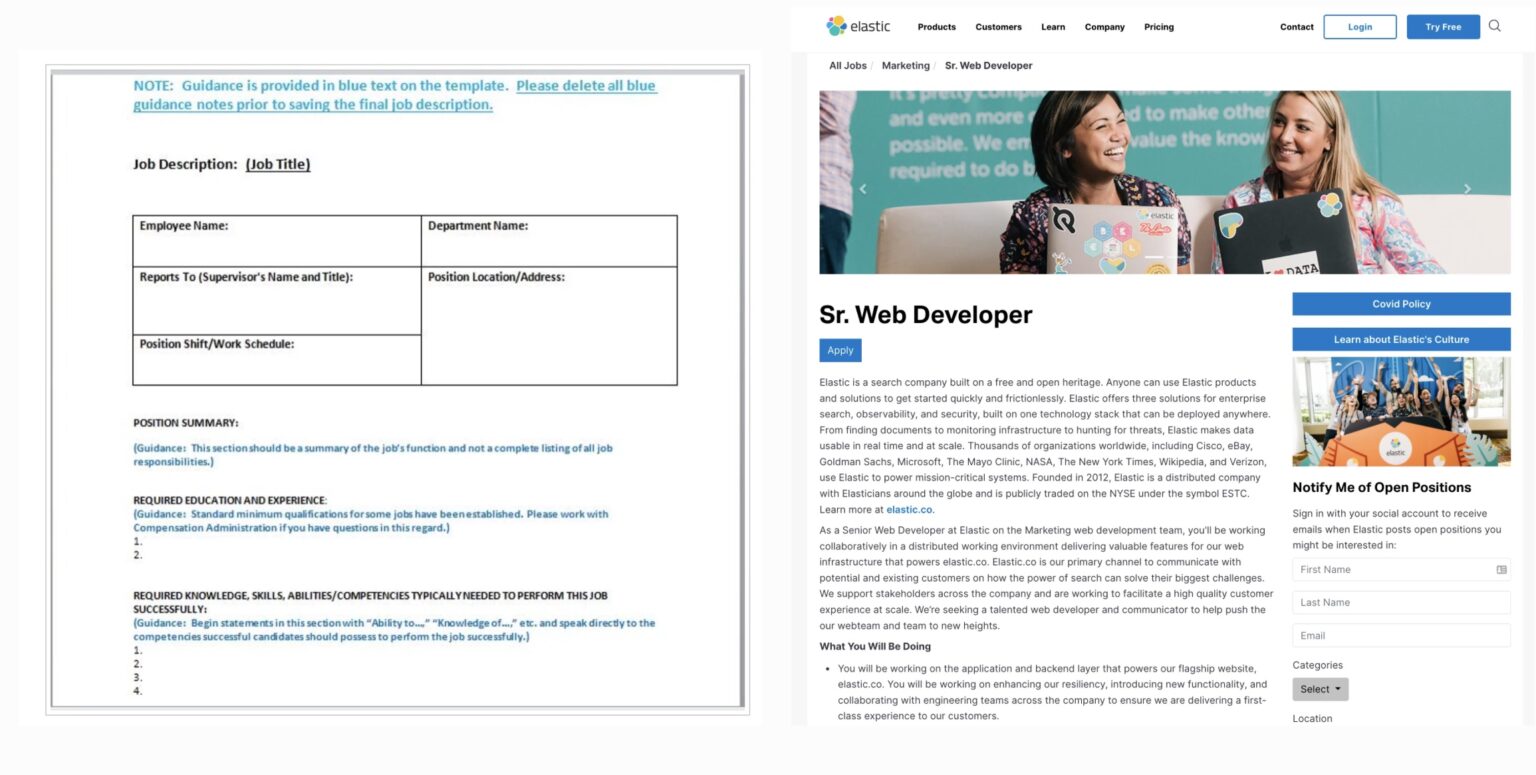Click the autofill icon inside First Name field
This screenshot has height=775, width=1536.
click(x=1501, y=569)
